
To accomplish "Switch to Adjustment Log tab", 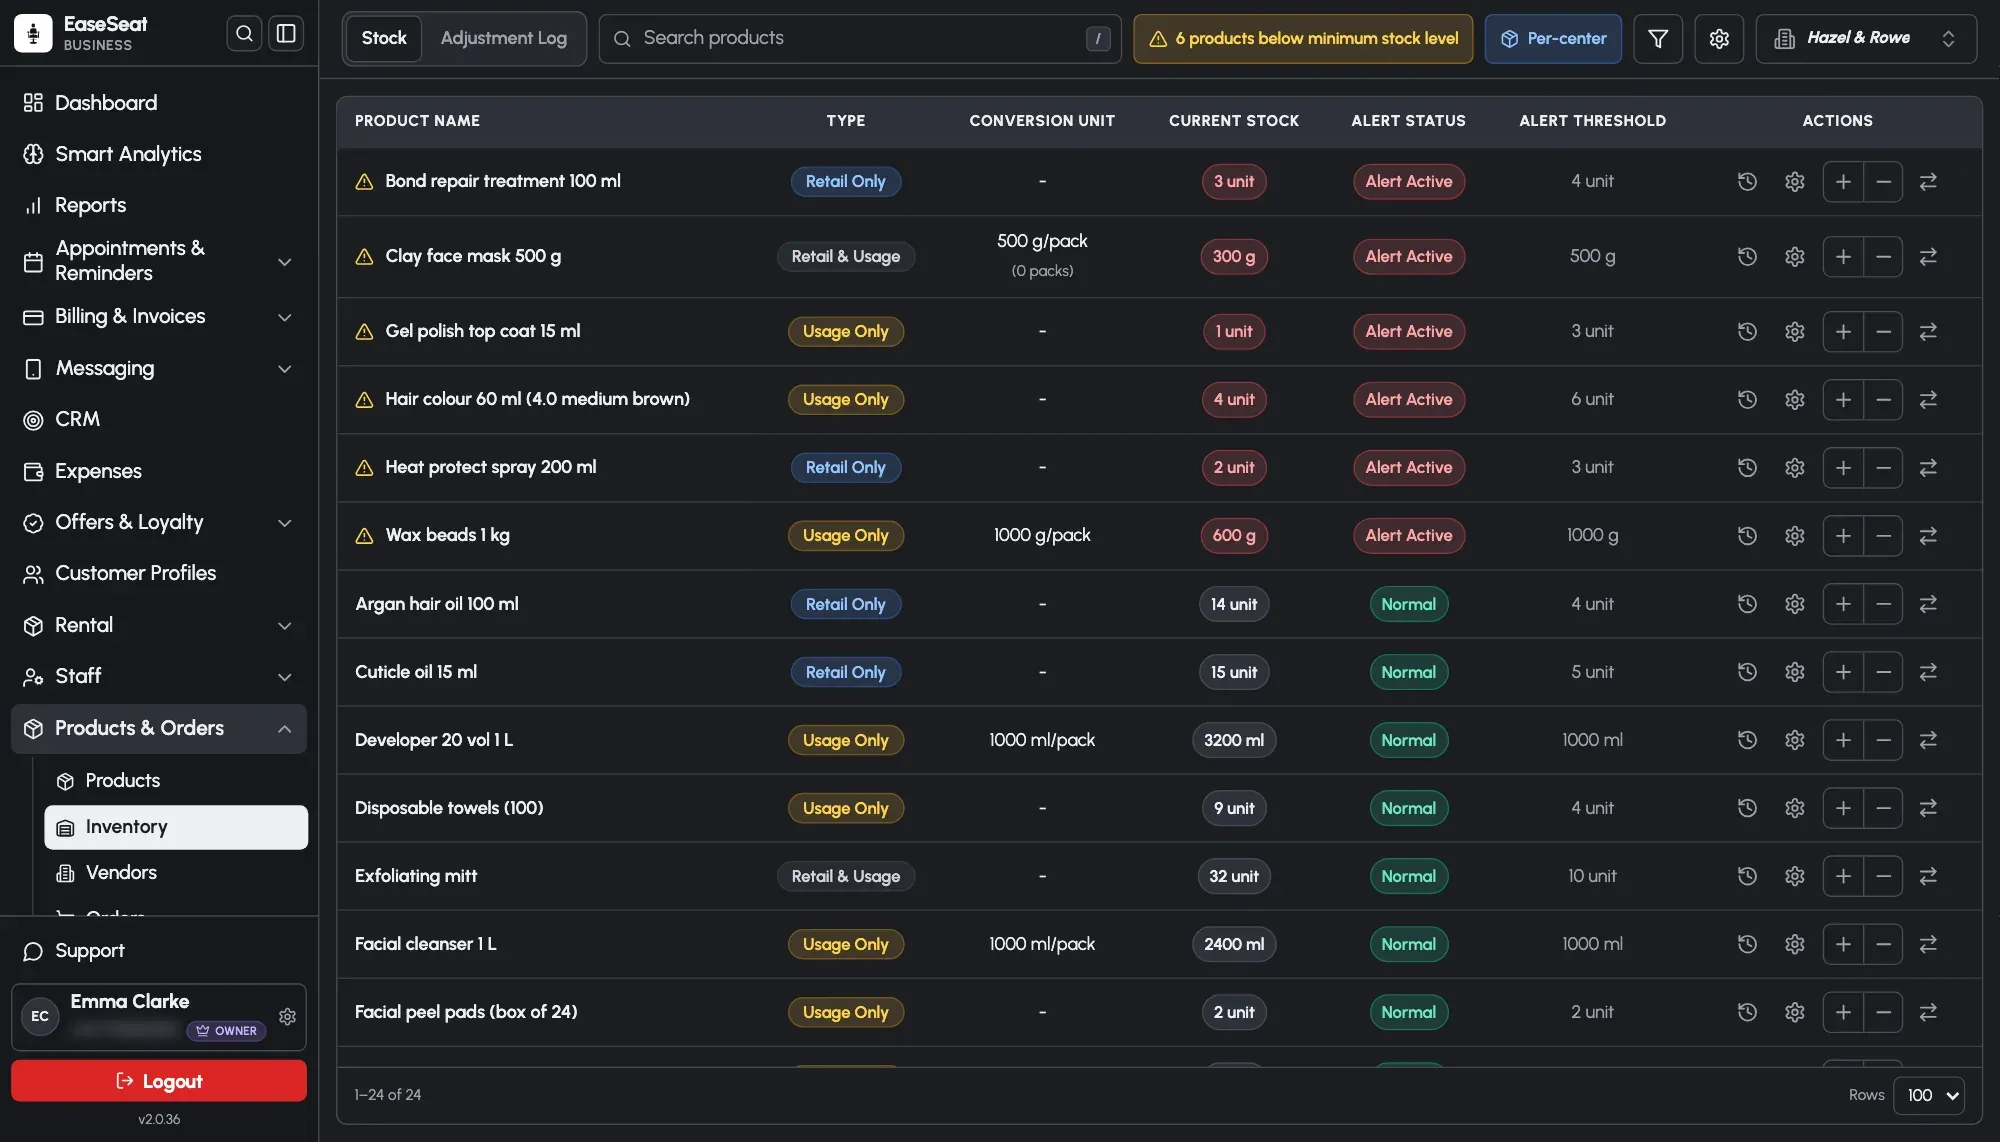I will coord(504,38).
